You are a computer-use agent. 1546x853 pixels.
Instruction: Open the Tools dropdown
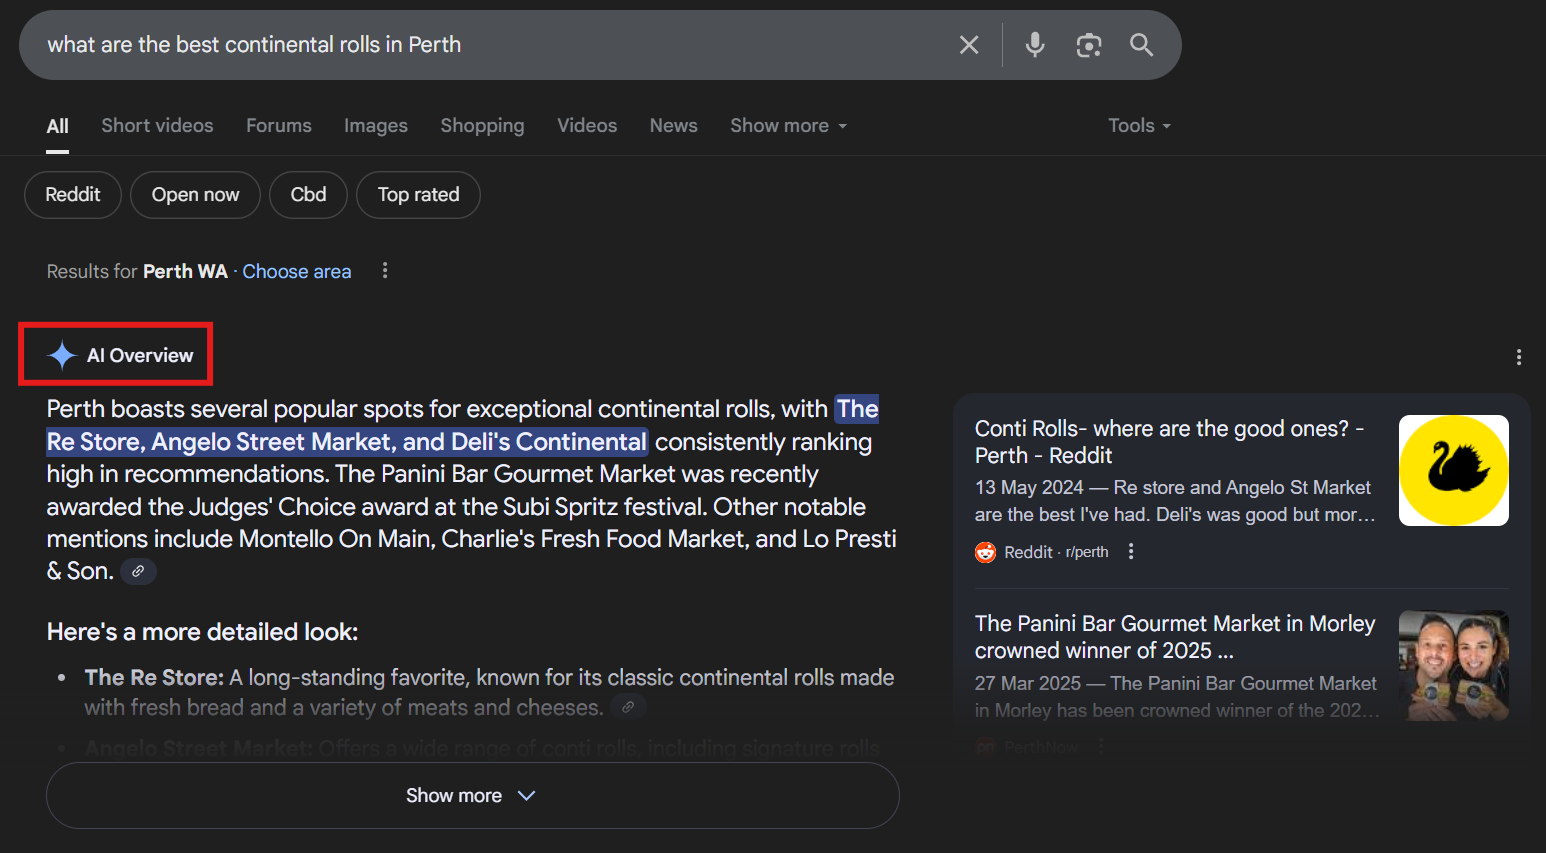(1138, 126)
